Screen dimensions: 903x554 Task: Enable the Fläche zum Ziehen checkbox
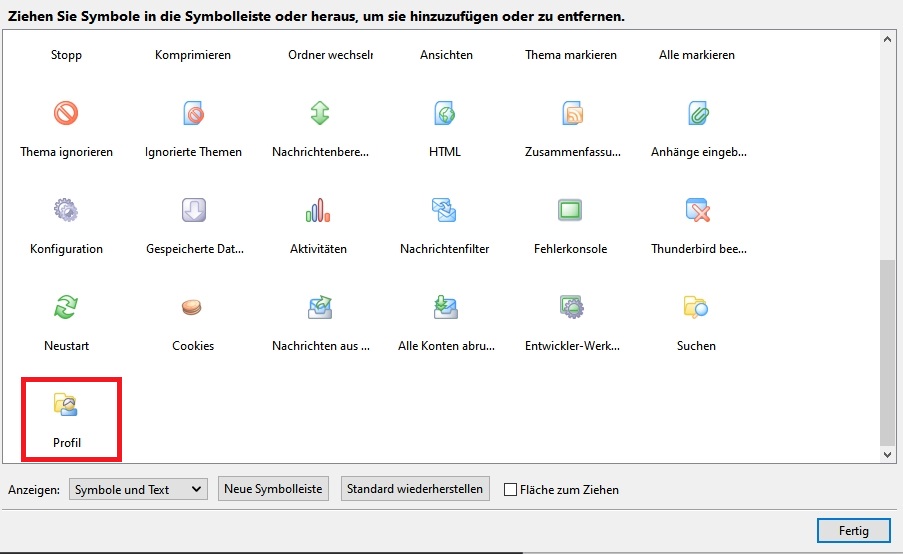[x=511, y=490]
